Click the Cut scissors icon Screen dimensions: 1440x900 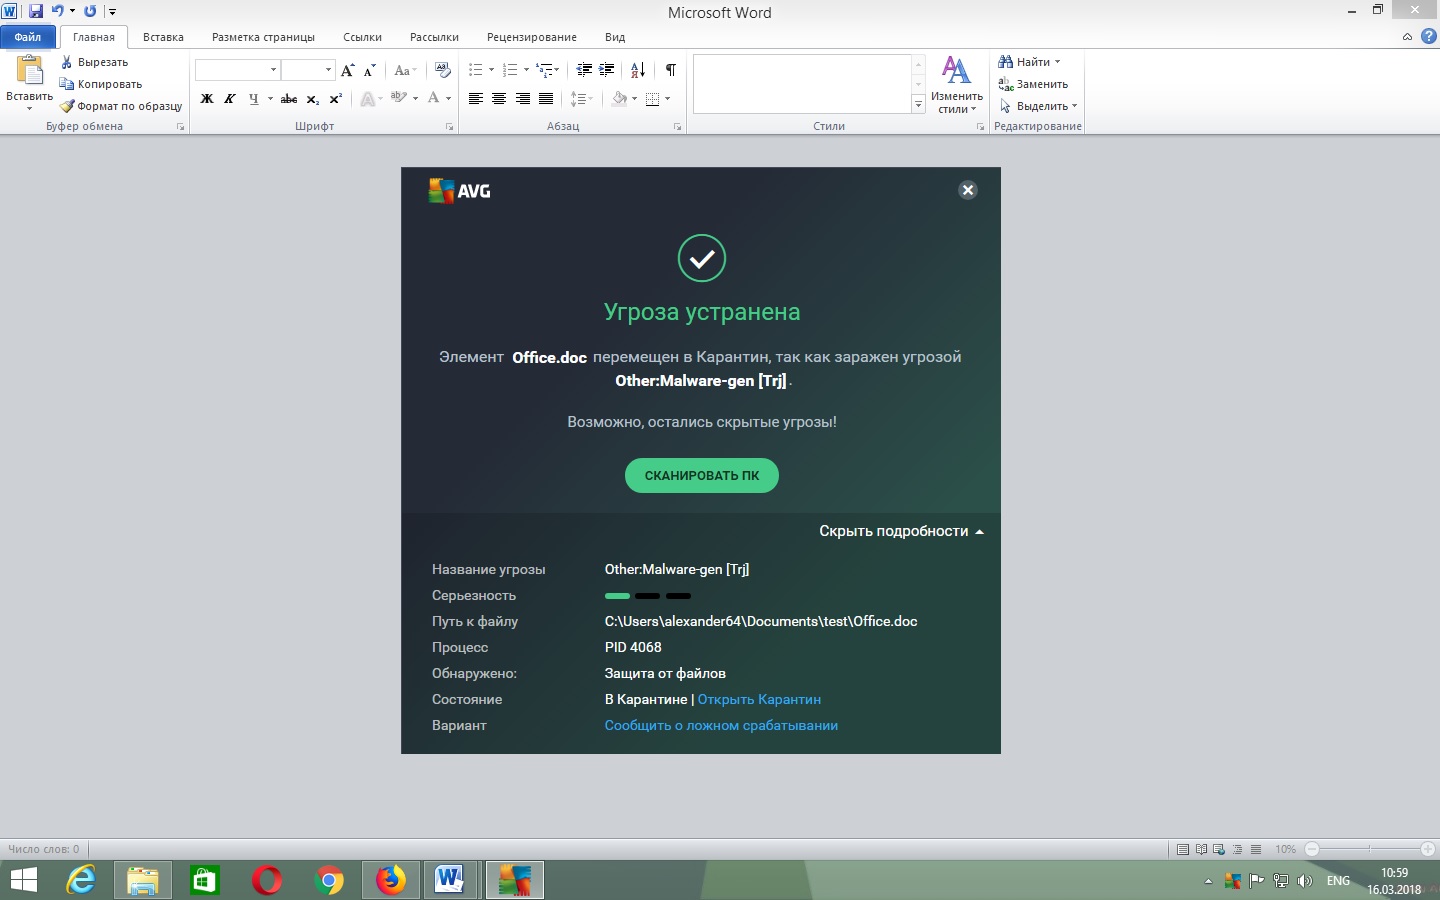coord(67,62)
